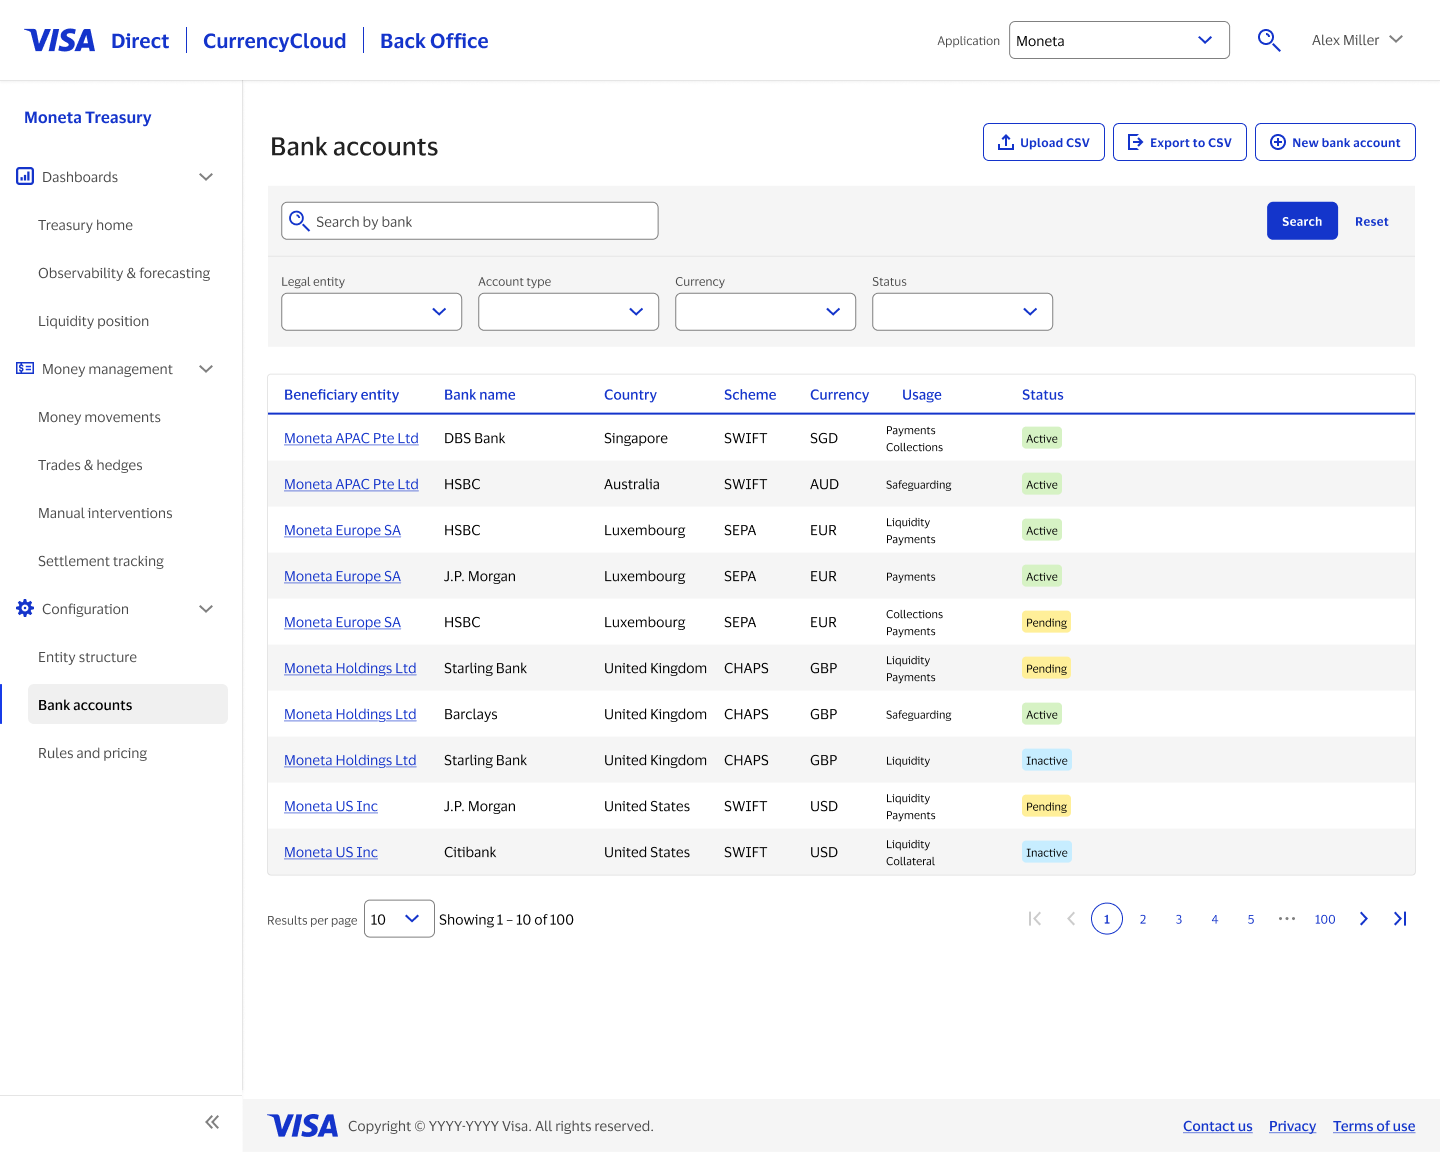Reset the search filters

point(1371,221)
